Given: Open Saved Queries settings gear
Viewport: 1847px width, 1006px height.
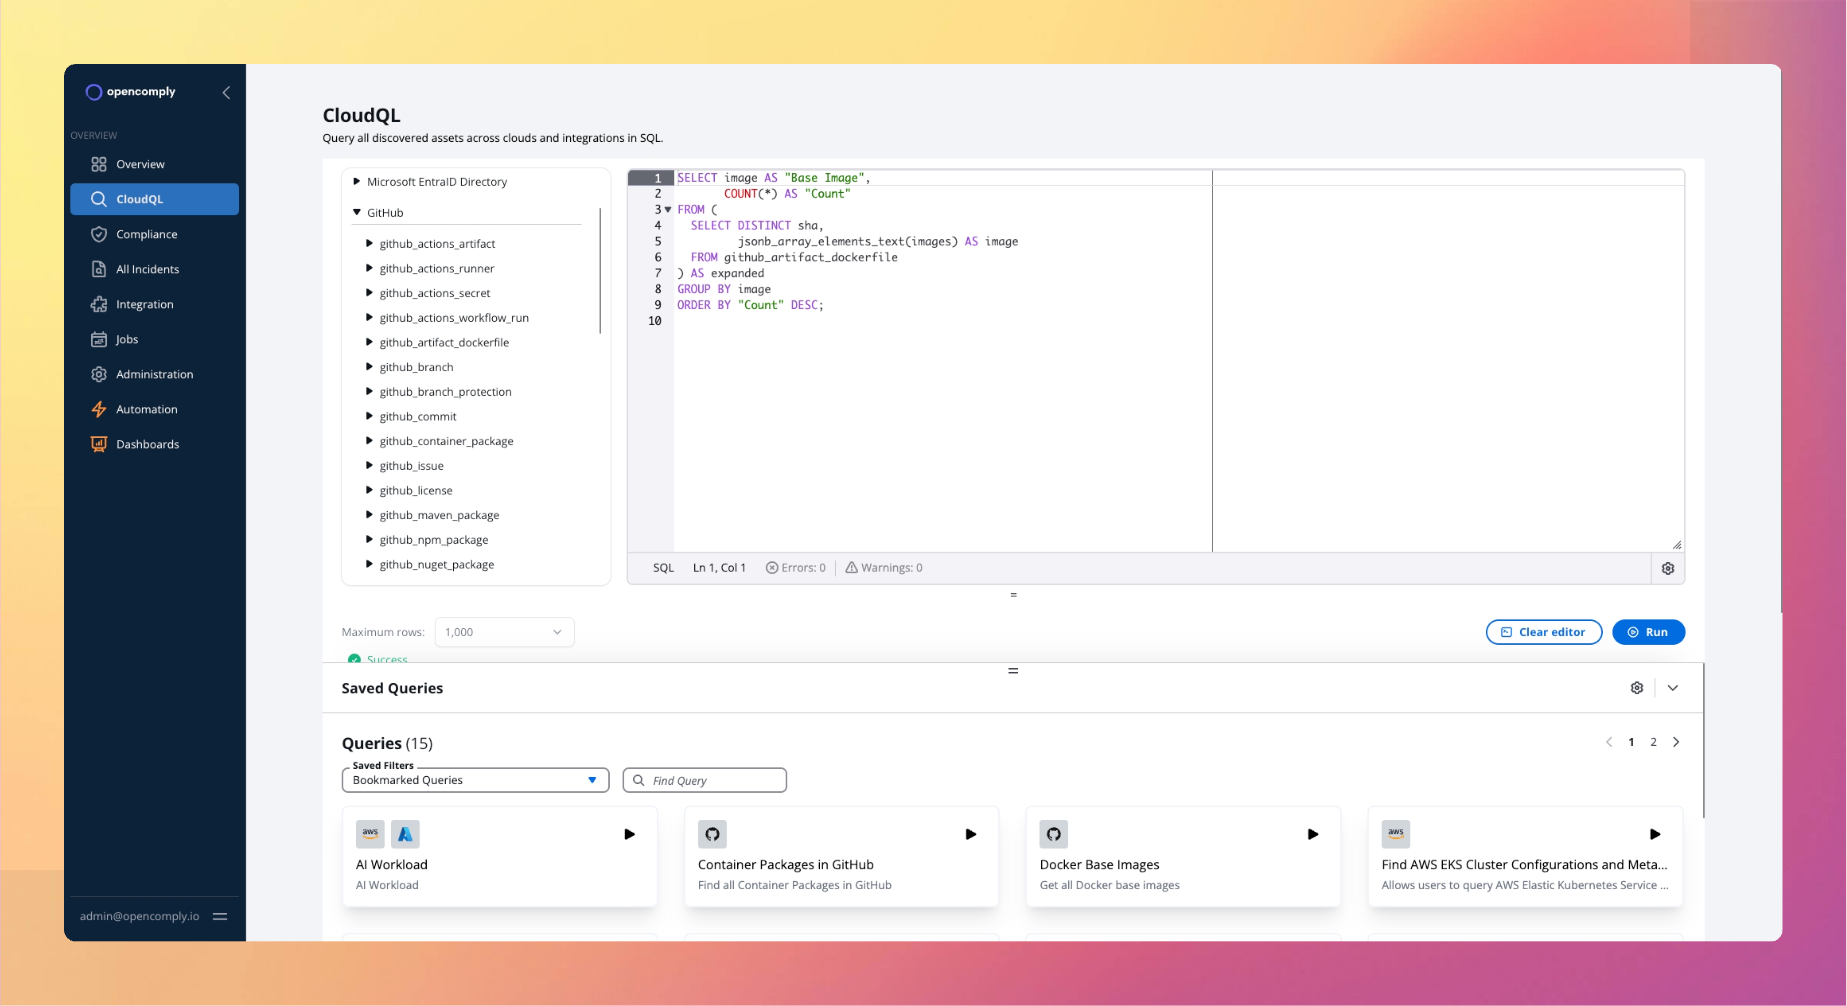Looking at the screenshot, I should [x=1637, y=688].
